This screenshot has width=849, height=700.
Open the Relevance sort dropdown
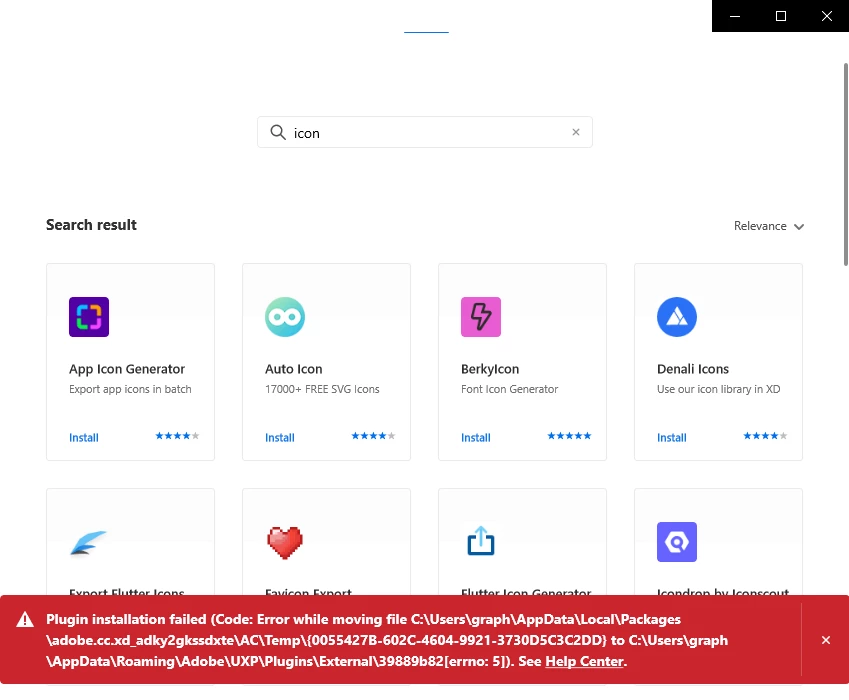(x=769, y=226)
